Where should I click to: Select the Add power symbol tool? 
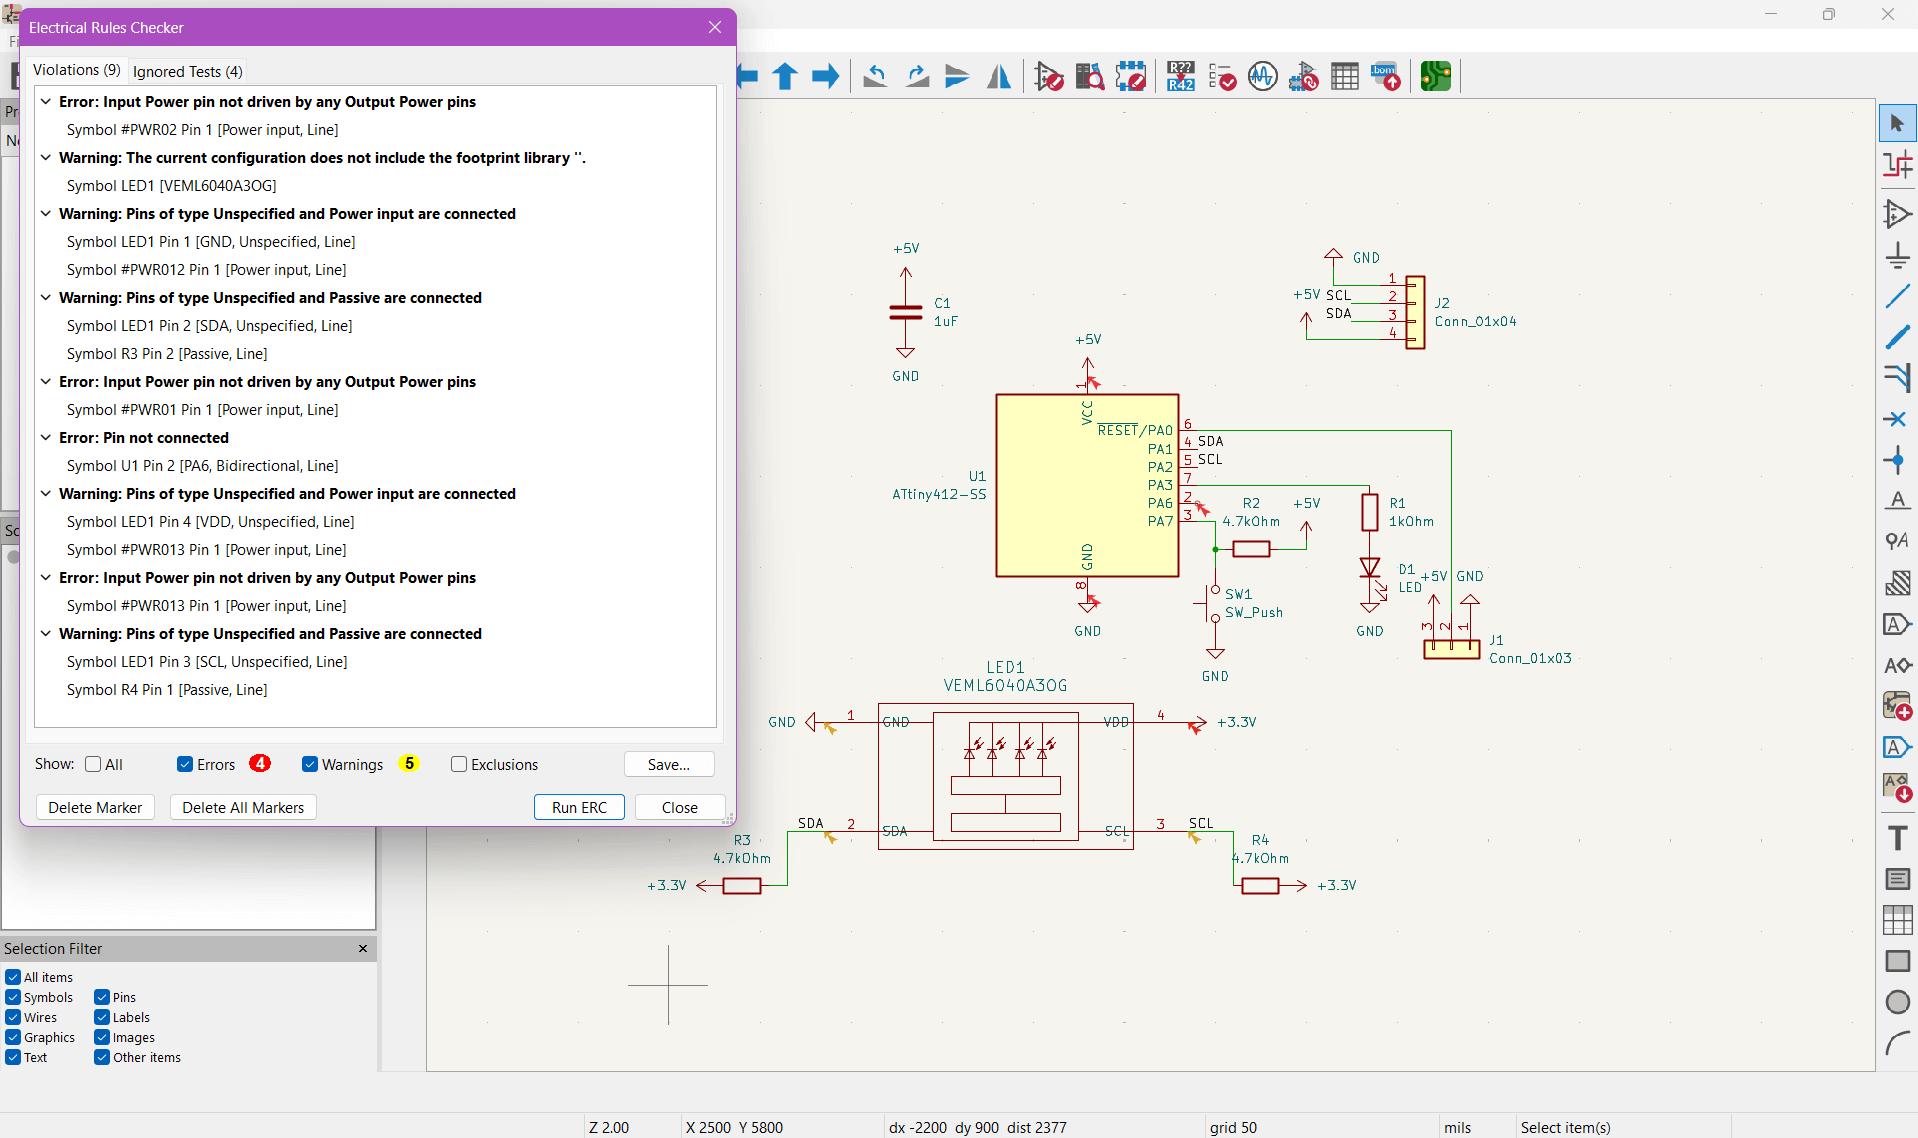click(x=1897, y=256)
